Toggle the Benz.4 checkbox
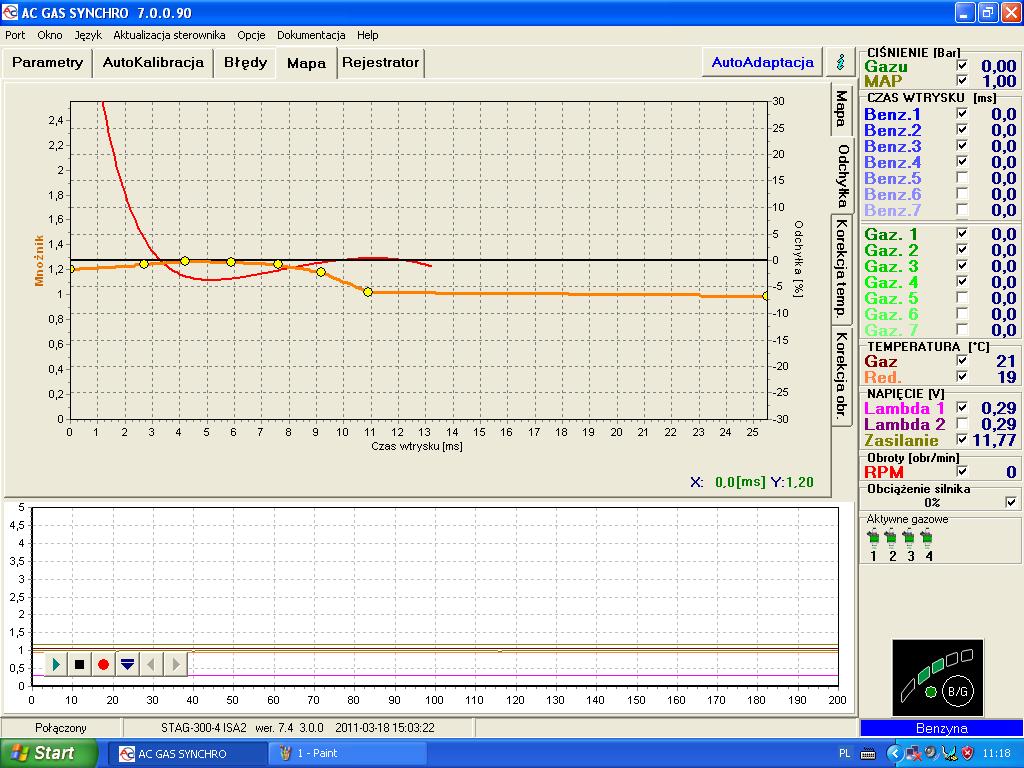Screen dimensions: 1024x768 (x=961, y=161)
